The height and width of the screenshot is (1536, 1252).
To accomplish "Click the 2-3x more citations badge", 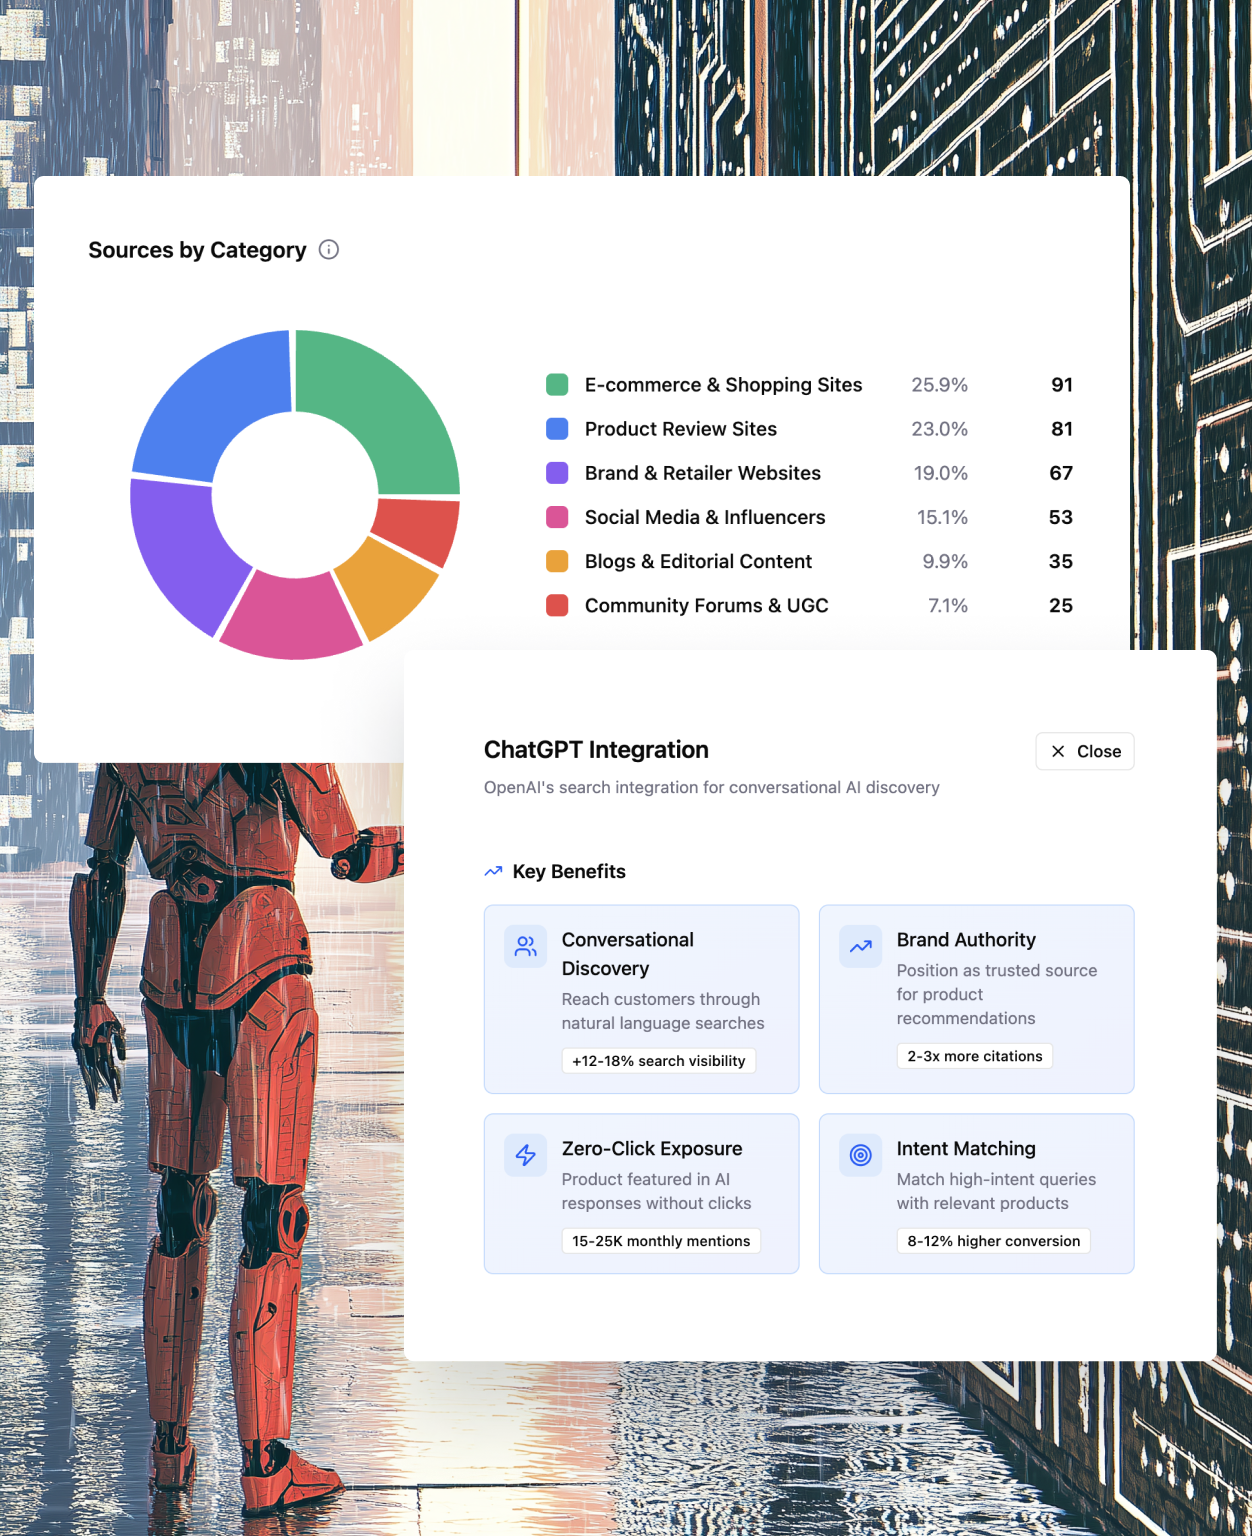I will pos(975,1056).
